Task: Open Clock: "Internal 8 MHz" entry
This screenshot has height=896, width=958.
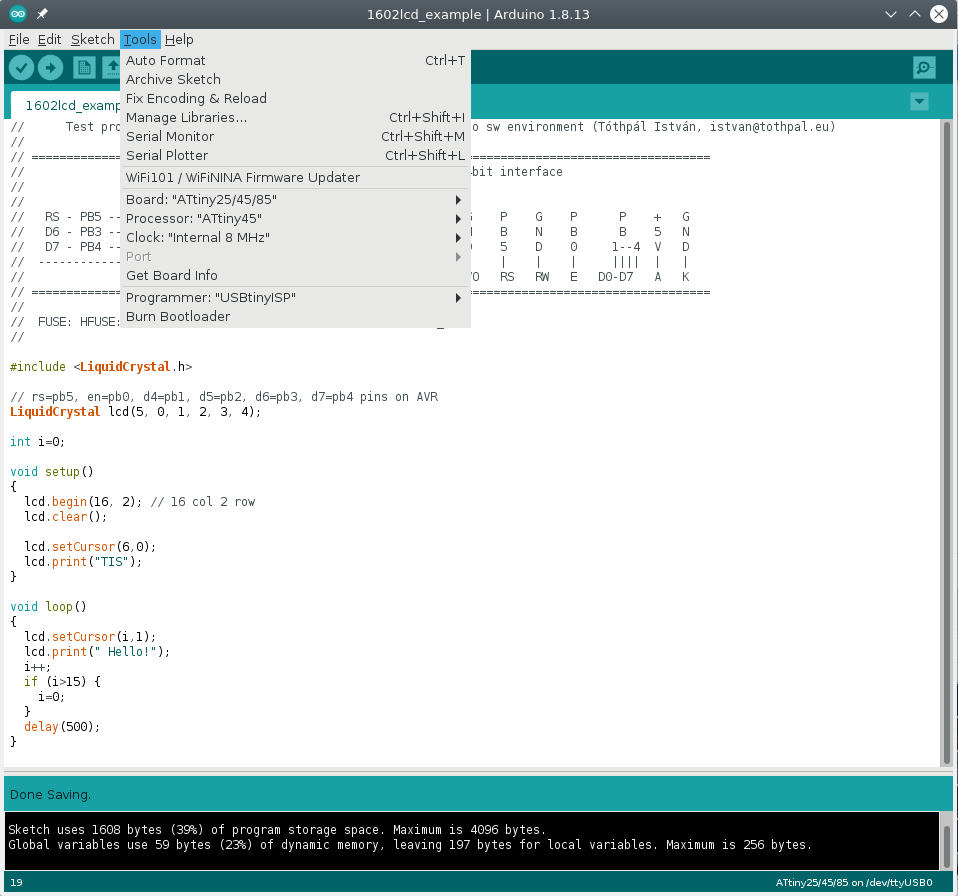Action: pyautogui.click(x=296, y=238)
